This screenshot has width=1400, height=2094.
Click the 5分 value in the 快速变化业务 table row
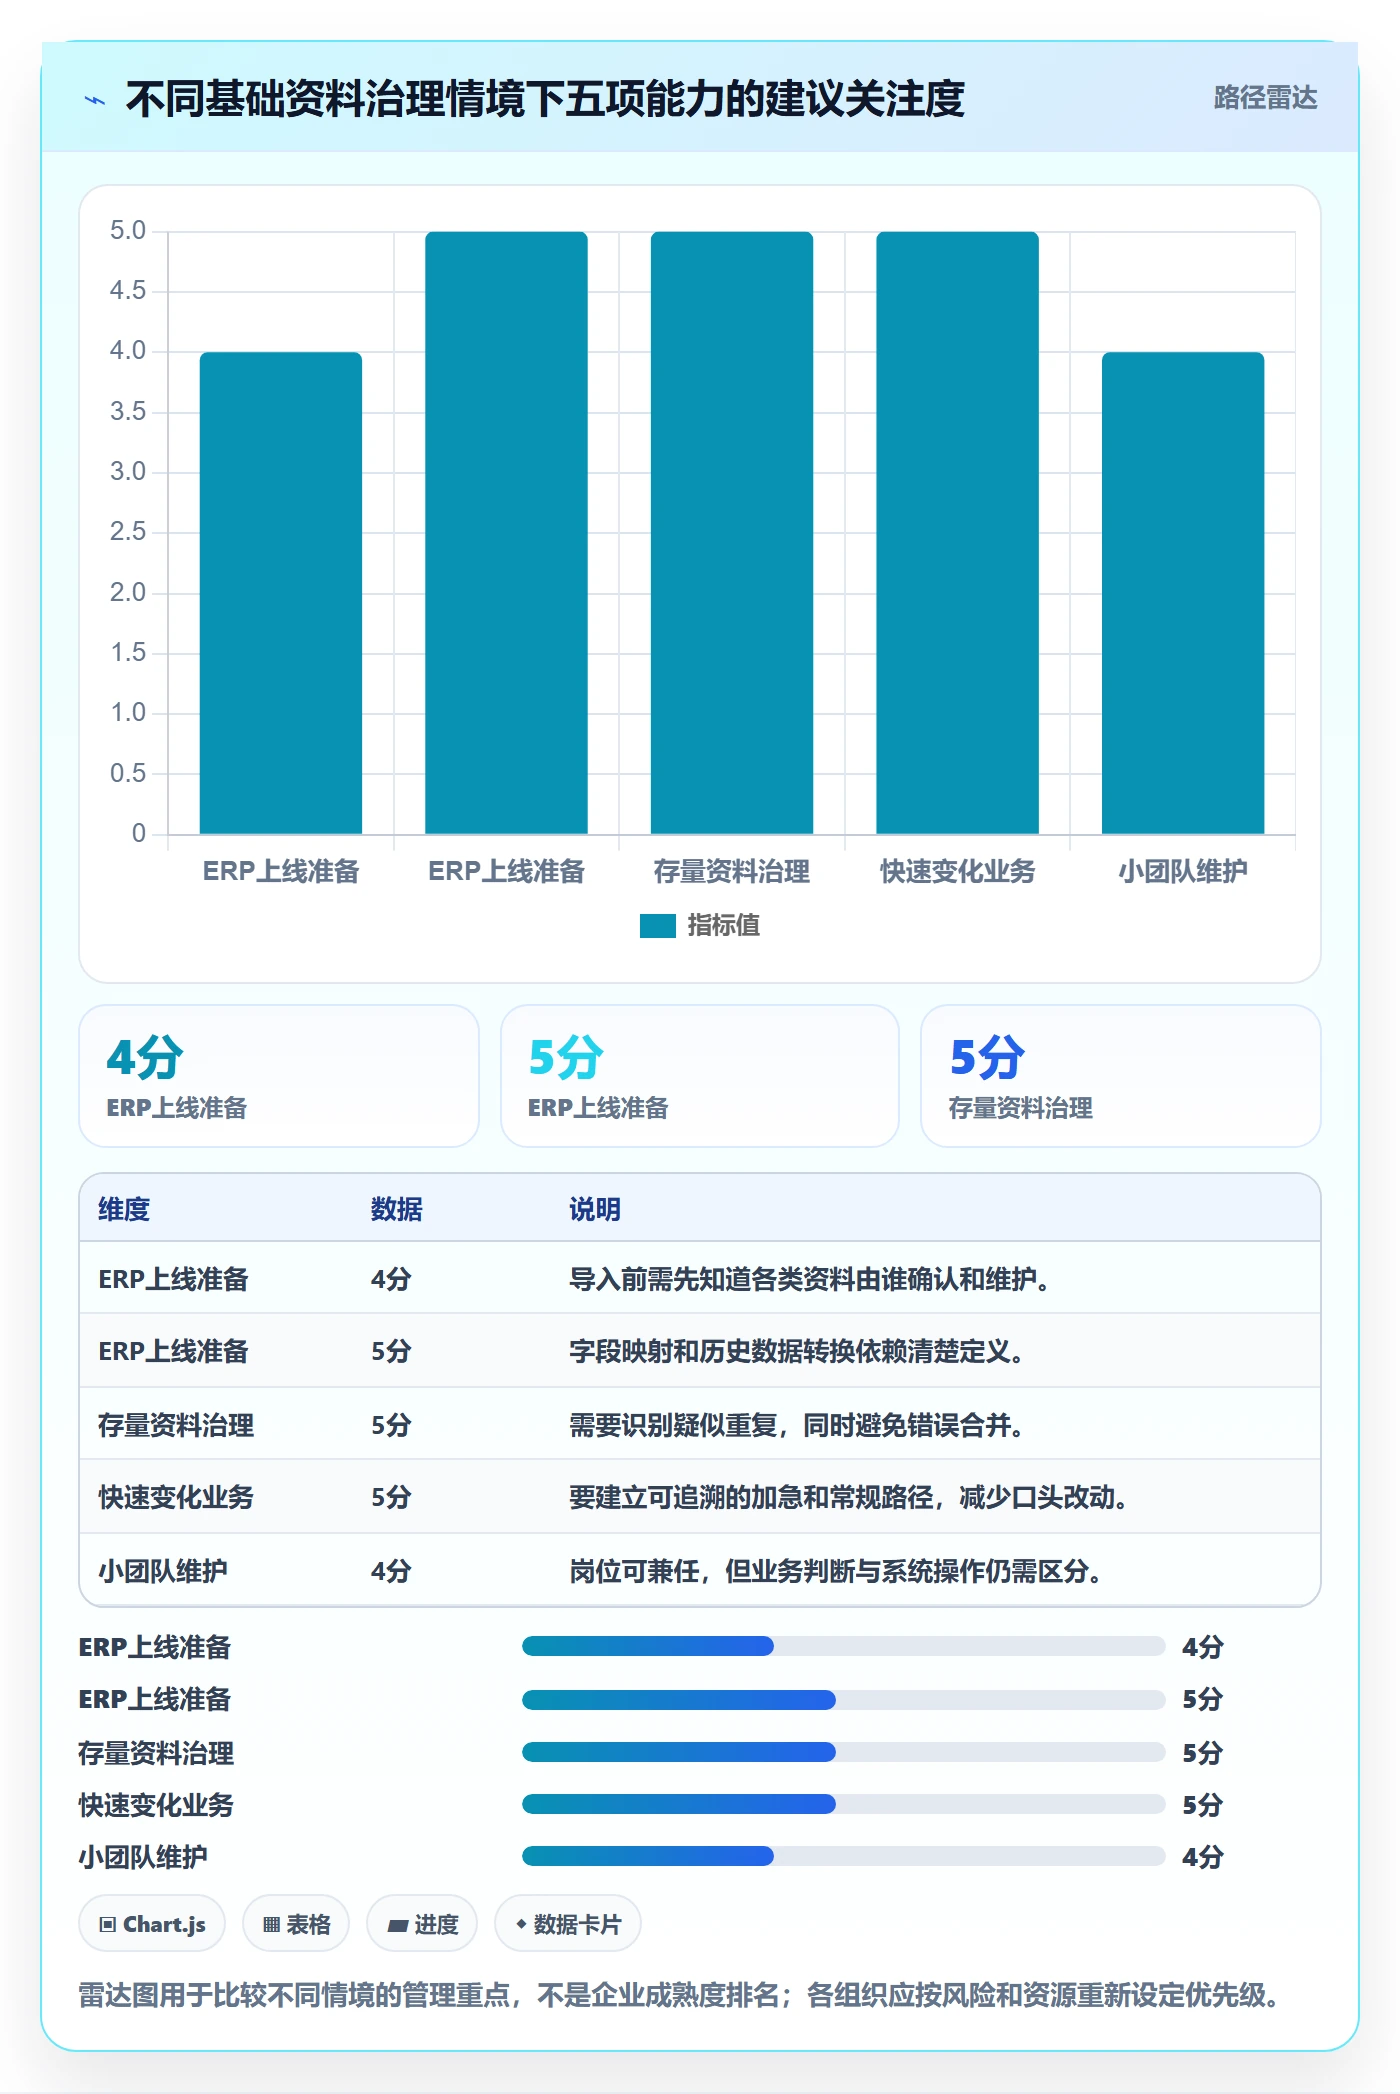click(x=391, y=1497)
